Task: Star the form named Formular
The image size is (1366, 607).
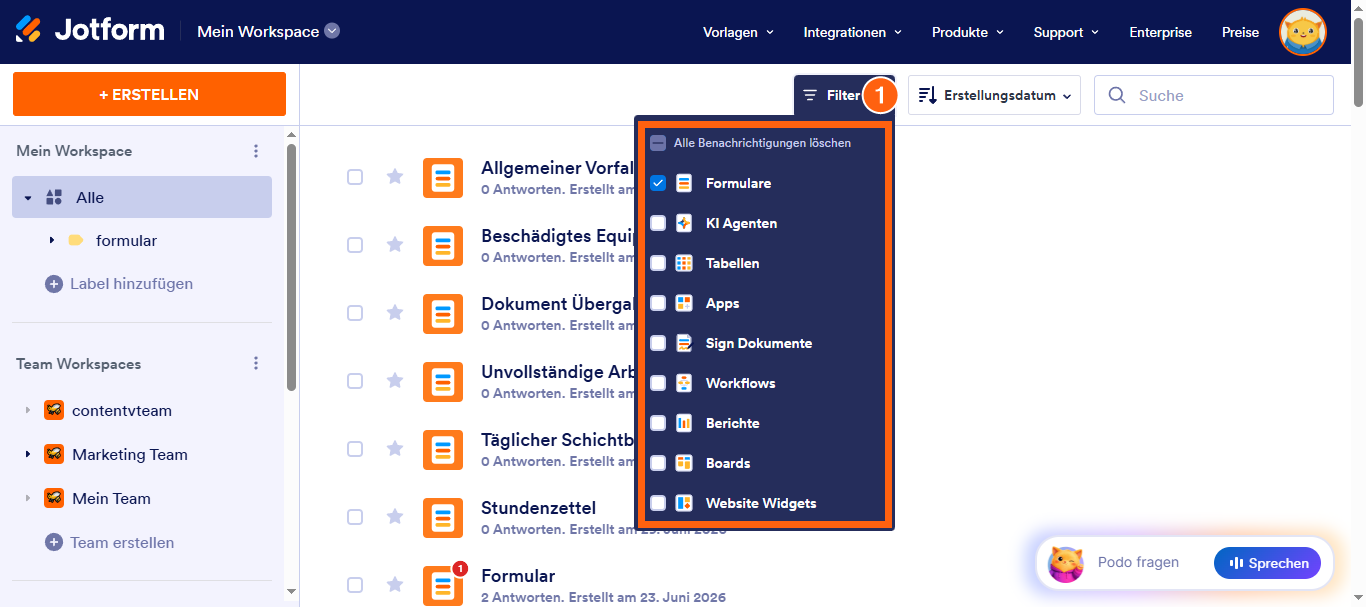Action: click(x=395, y=585)
